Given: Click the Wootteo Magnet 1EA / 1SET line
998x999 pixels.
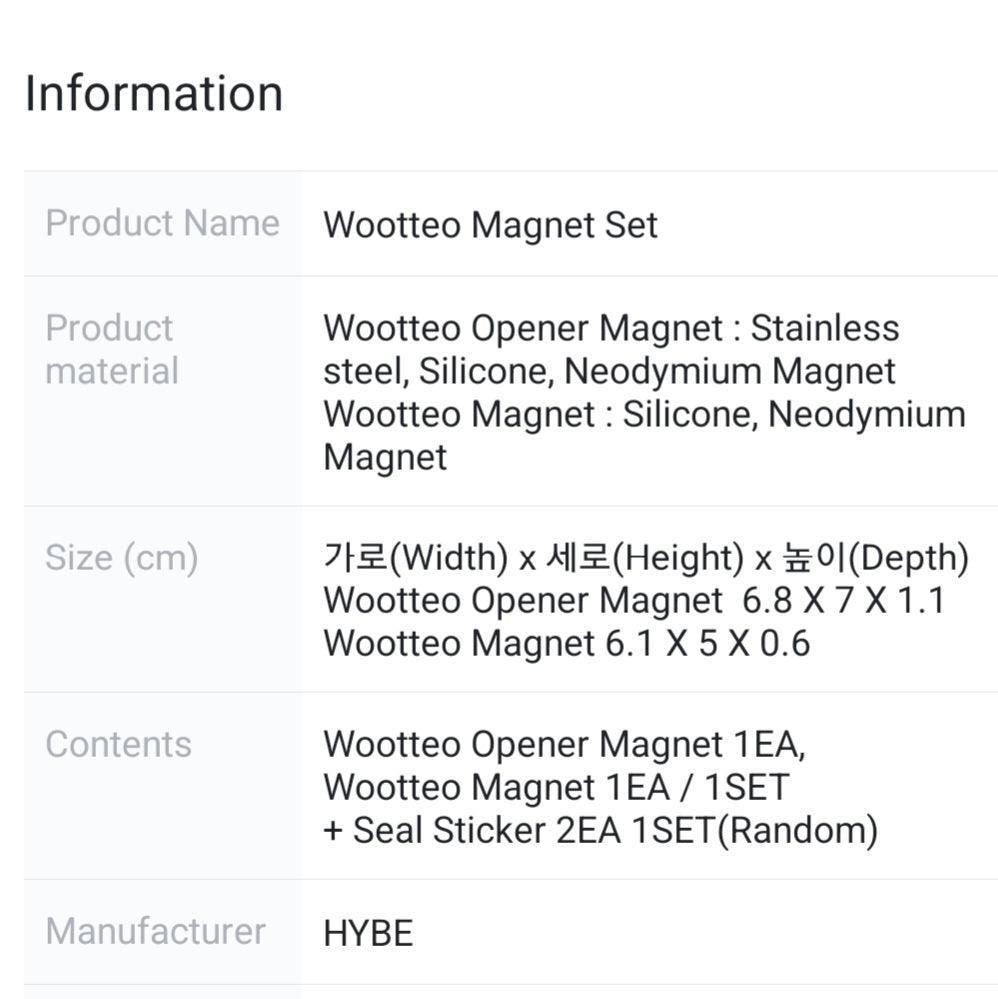Looking at the screenshot, I should [555, 787].
